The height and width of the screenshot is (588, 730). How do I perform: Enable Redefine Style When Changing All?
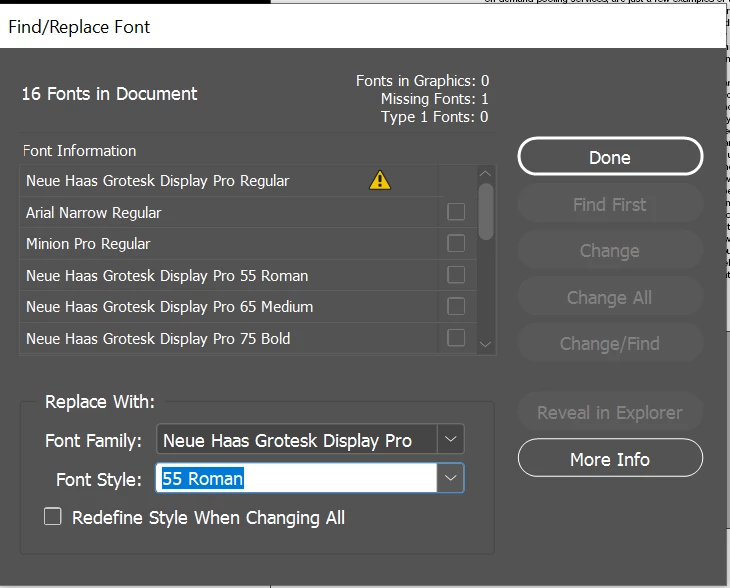(x=53, y=517)
